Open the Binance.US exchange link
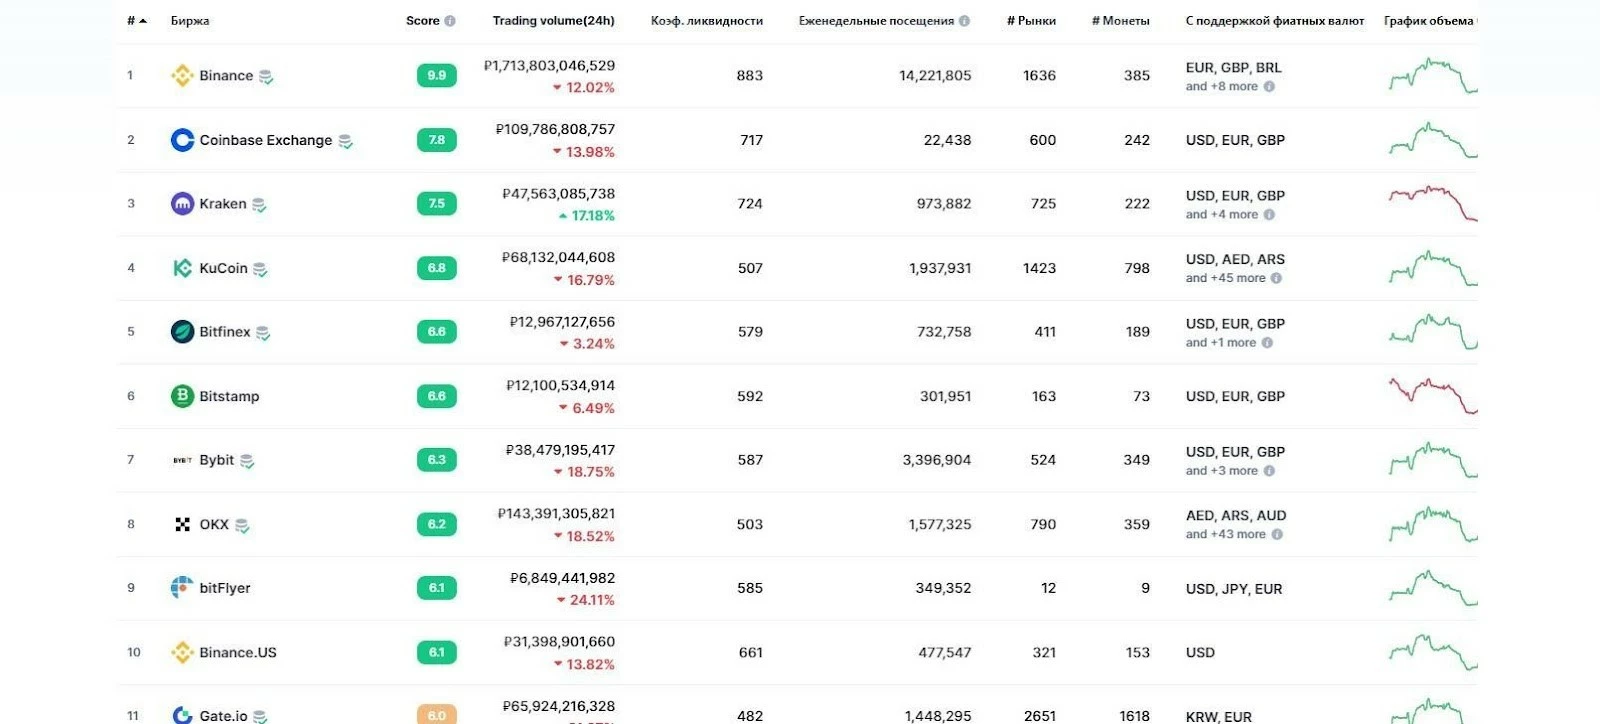 click(238, 652)
